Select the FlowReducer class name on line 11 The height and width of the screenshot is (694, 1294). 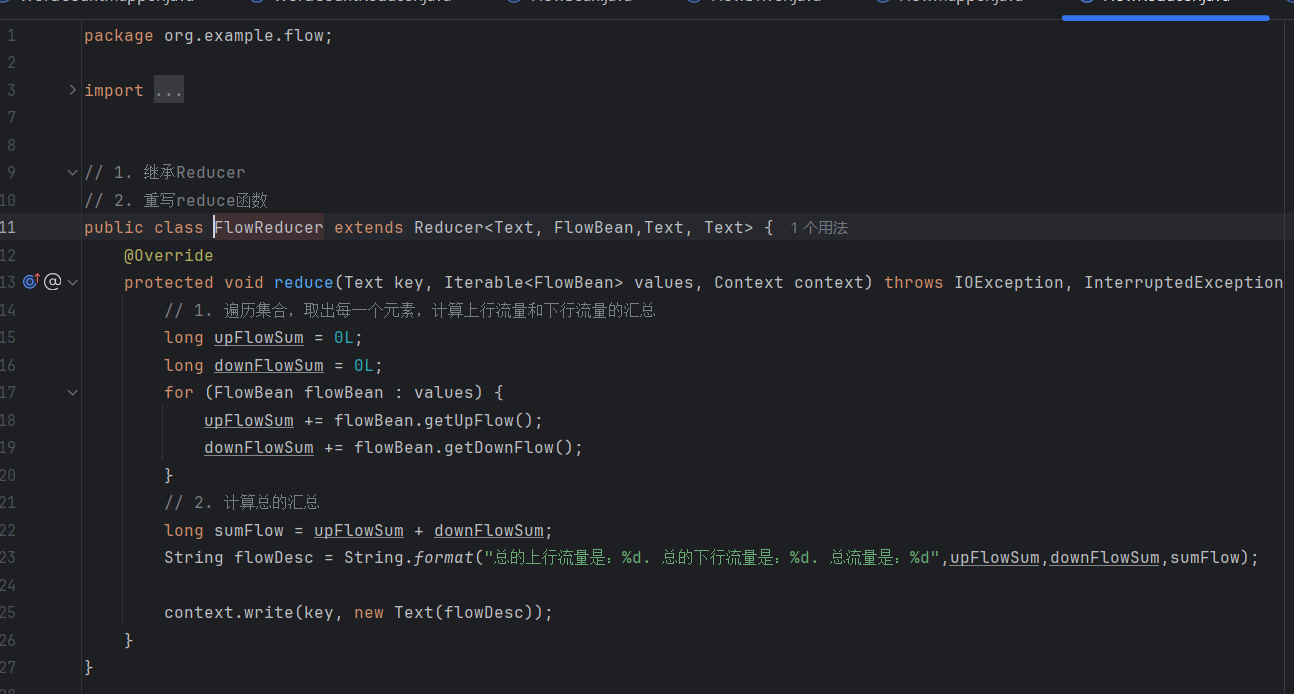point(268,227)
